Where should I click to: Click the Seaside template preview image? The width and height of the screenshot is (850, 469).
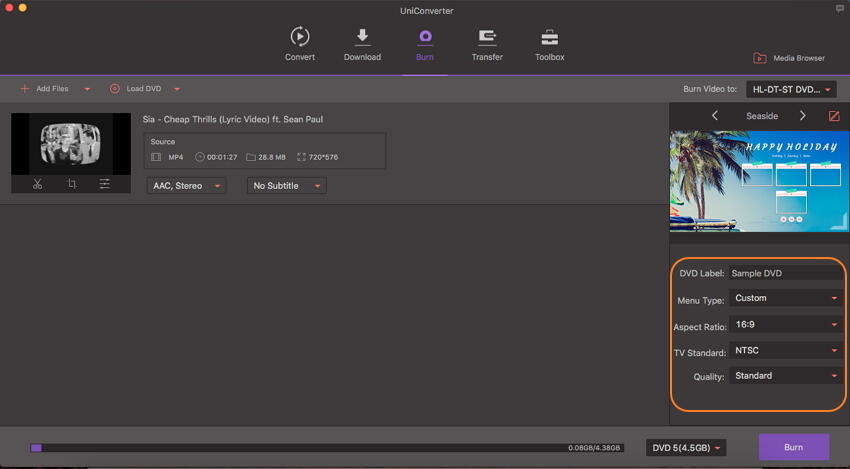pos(759,181)
